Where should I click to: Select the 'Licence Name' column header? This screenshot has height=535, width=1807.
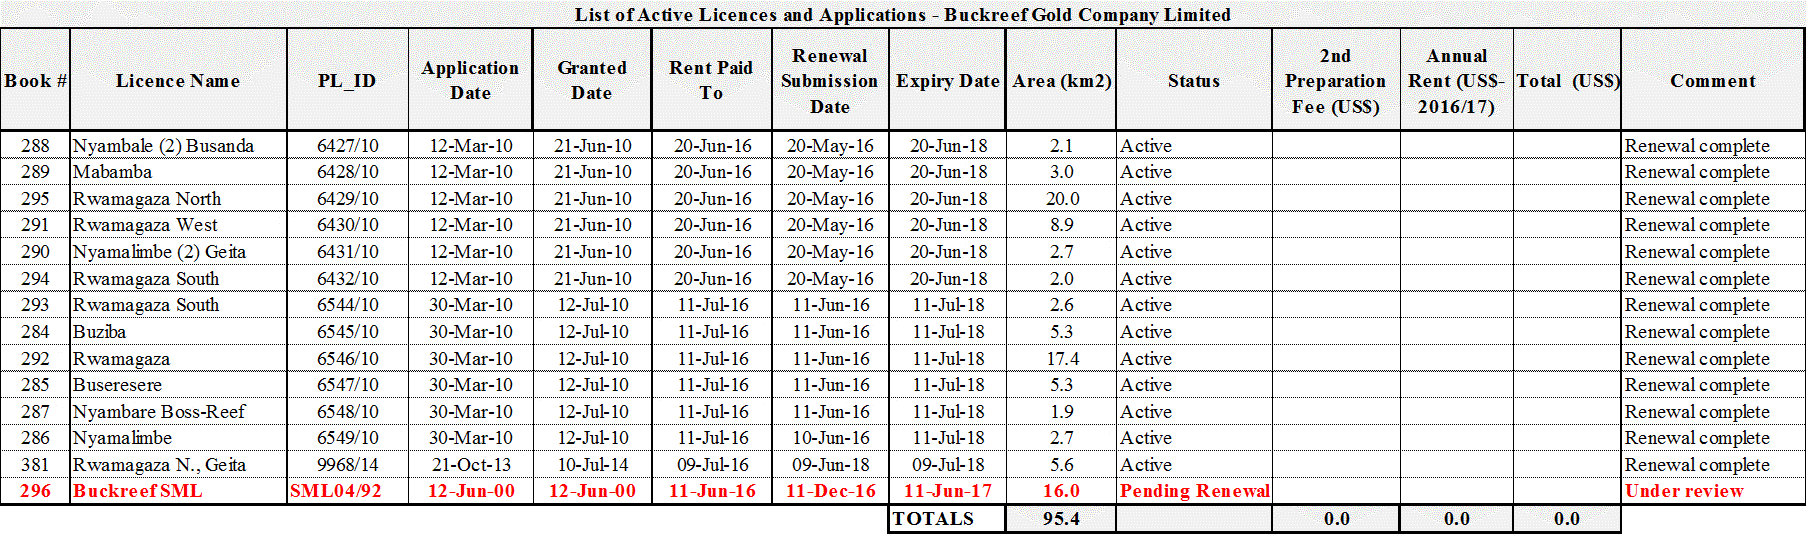pyautogui.click(x=178, y=81)
